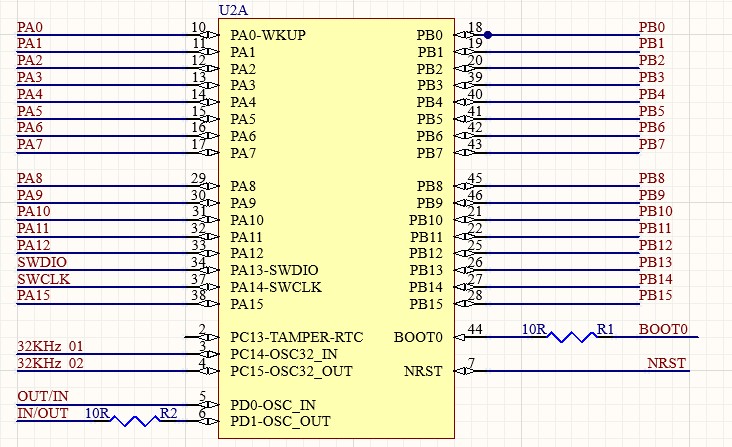Select the R2 resistor symbol

(x=137, y=422)
